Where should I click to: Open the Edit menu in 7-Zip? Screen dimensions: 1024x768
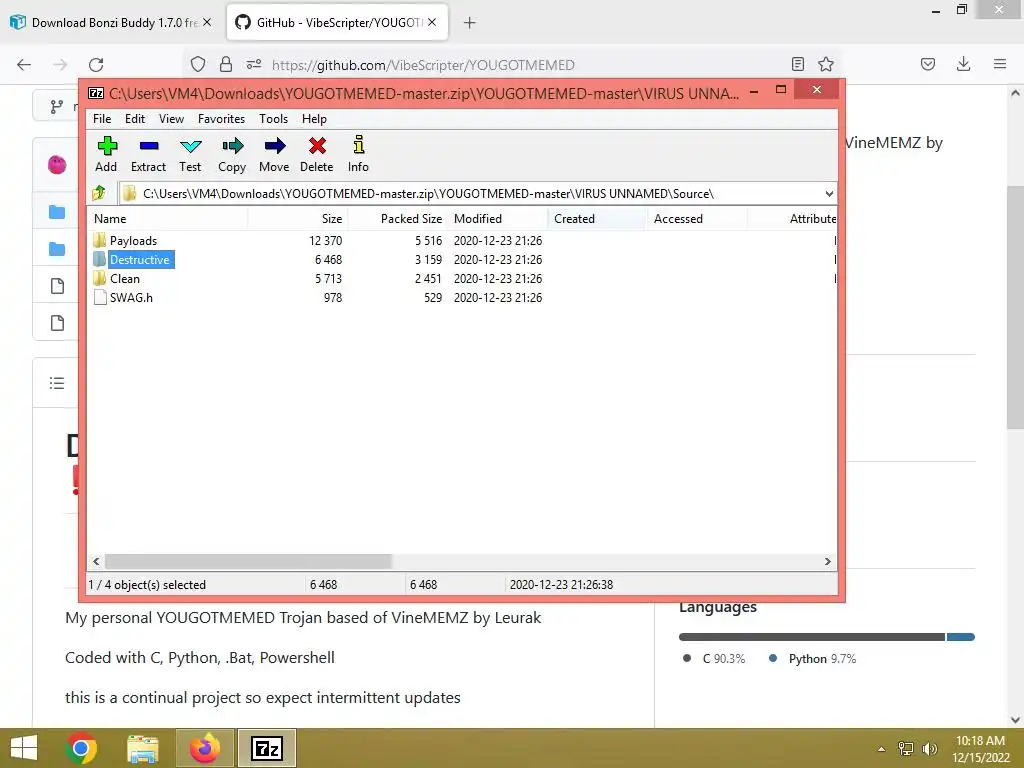pos(135,119)
